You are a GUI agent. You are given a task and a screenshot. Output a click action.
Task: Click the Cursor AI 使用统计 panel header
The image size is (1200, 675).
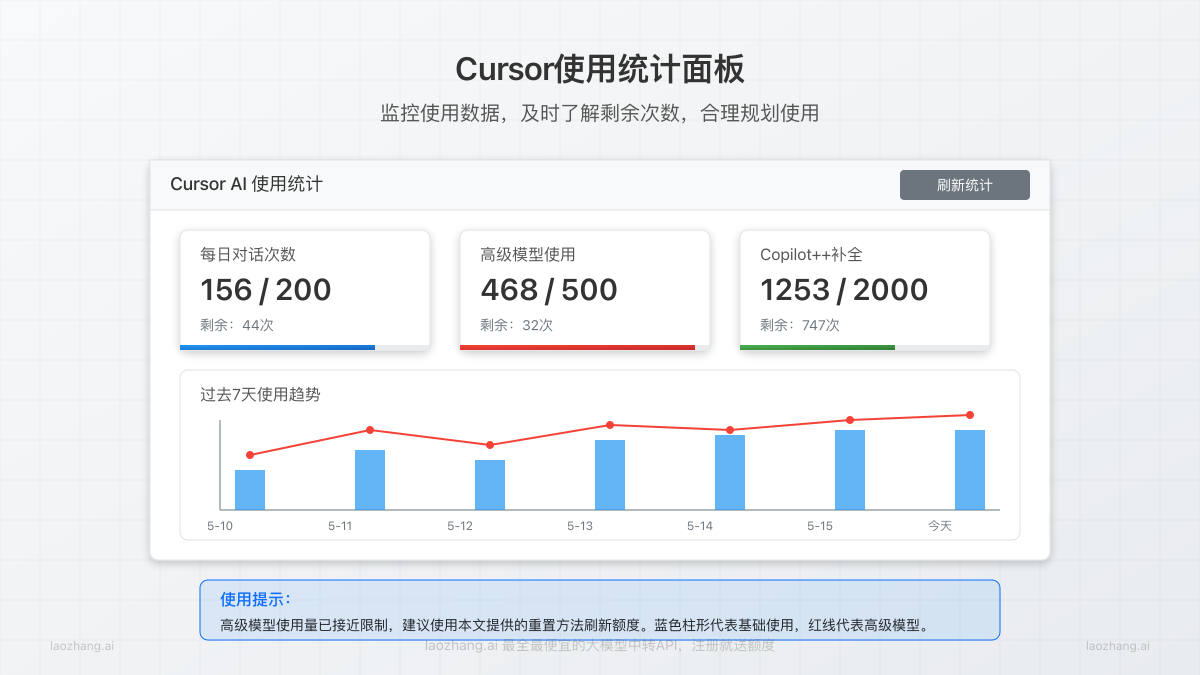[x=246, y=184]
